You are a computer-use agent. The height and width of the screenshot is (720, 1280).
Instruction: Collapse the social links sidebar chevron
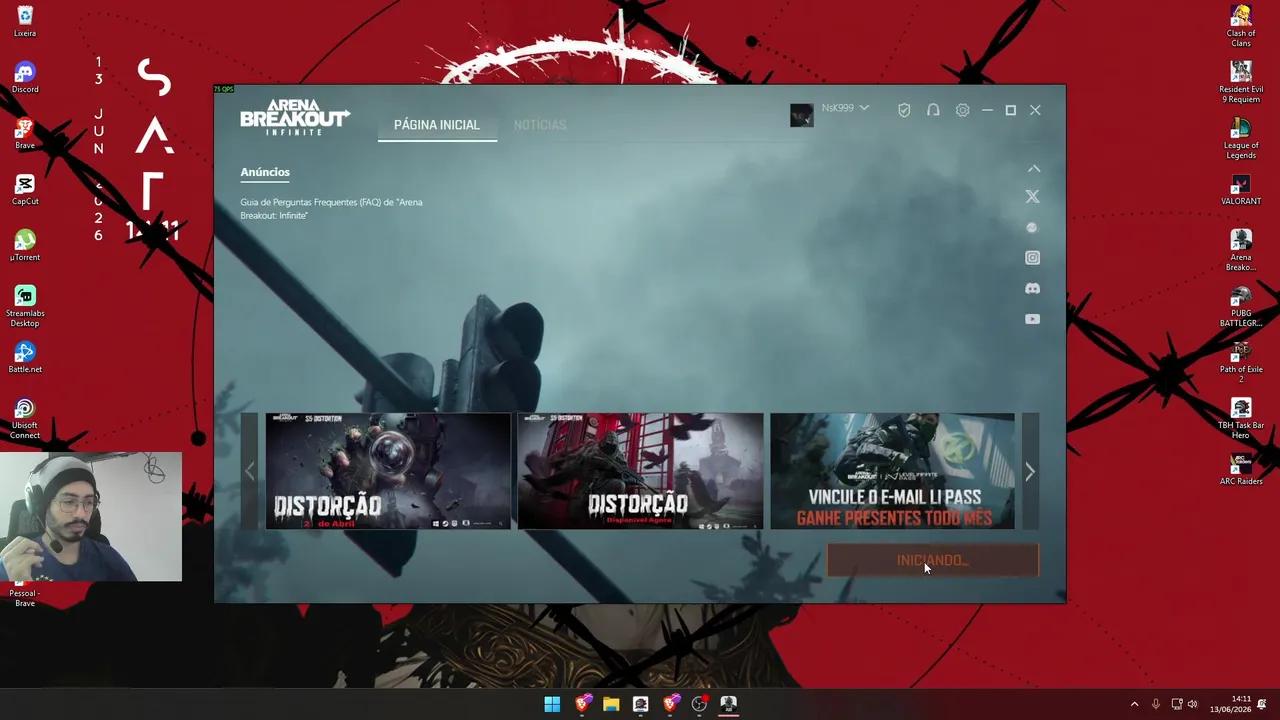point(1034,169)
